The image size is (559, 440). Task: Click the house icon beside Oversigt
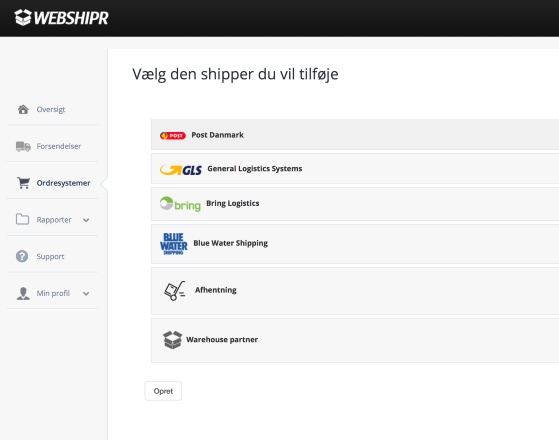pos(23,109)
